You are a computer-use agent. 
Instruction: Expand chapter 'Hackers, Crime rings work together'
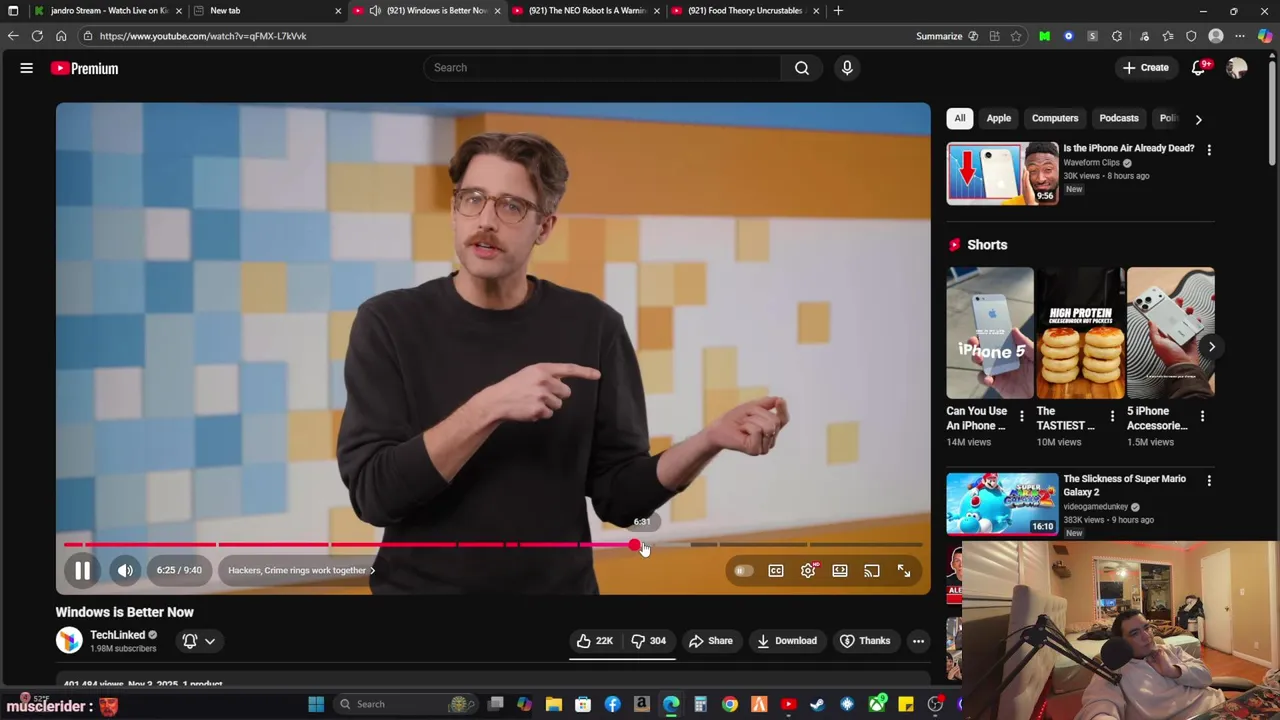point(301,570)
